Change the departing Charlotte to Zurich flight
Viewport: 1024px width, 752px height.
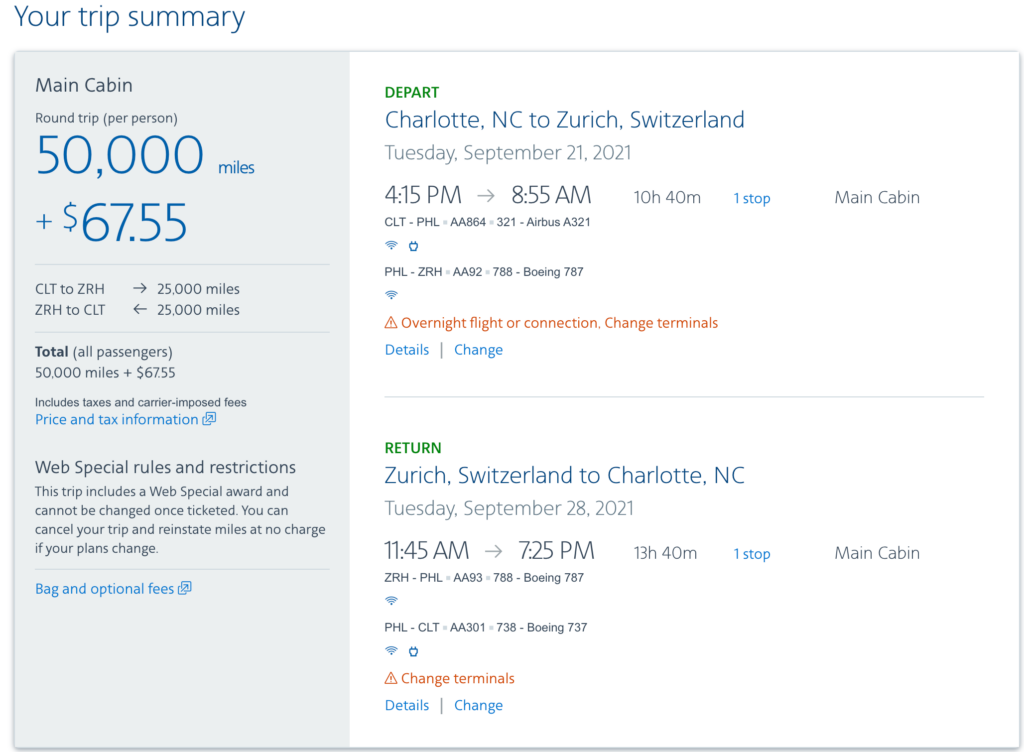[x=478, y=350]
